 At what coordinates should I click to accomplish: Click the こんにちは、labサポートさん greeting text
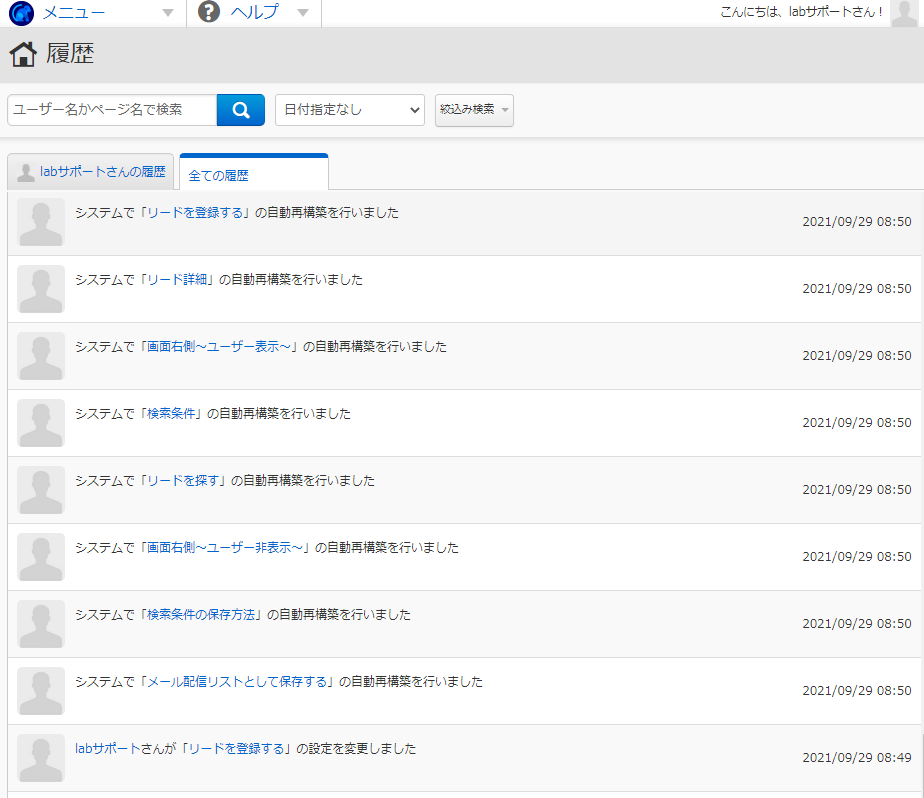pos(801,12)
